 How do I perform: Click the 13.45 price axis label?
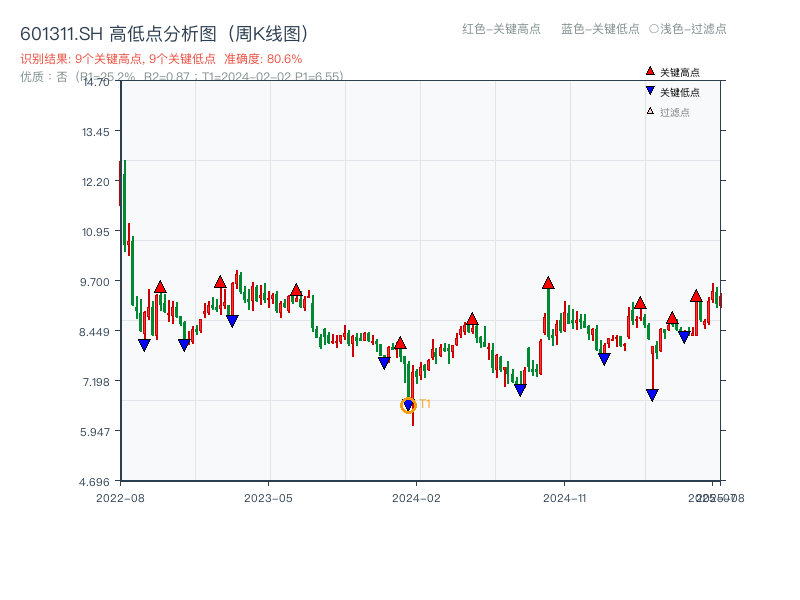pos(95,132)
